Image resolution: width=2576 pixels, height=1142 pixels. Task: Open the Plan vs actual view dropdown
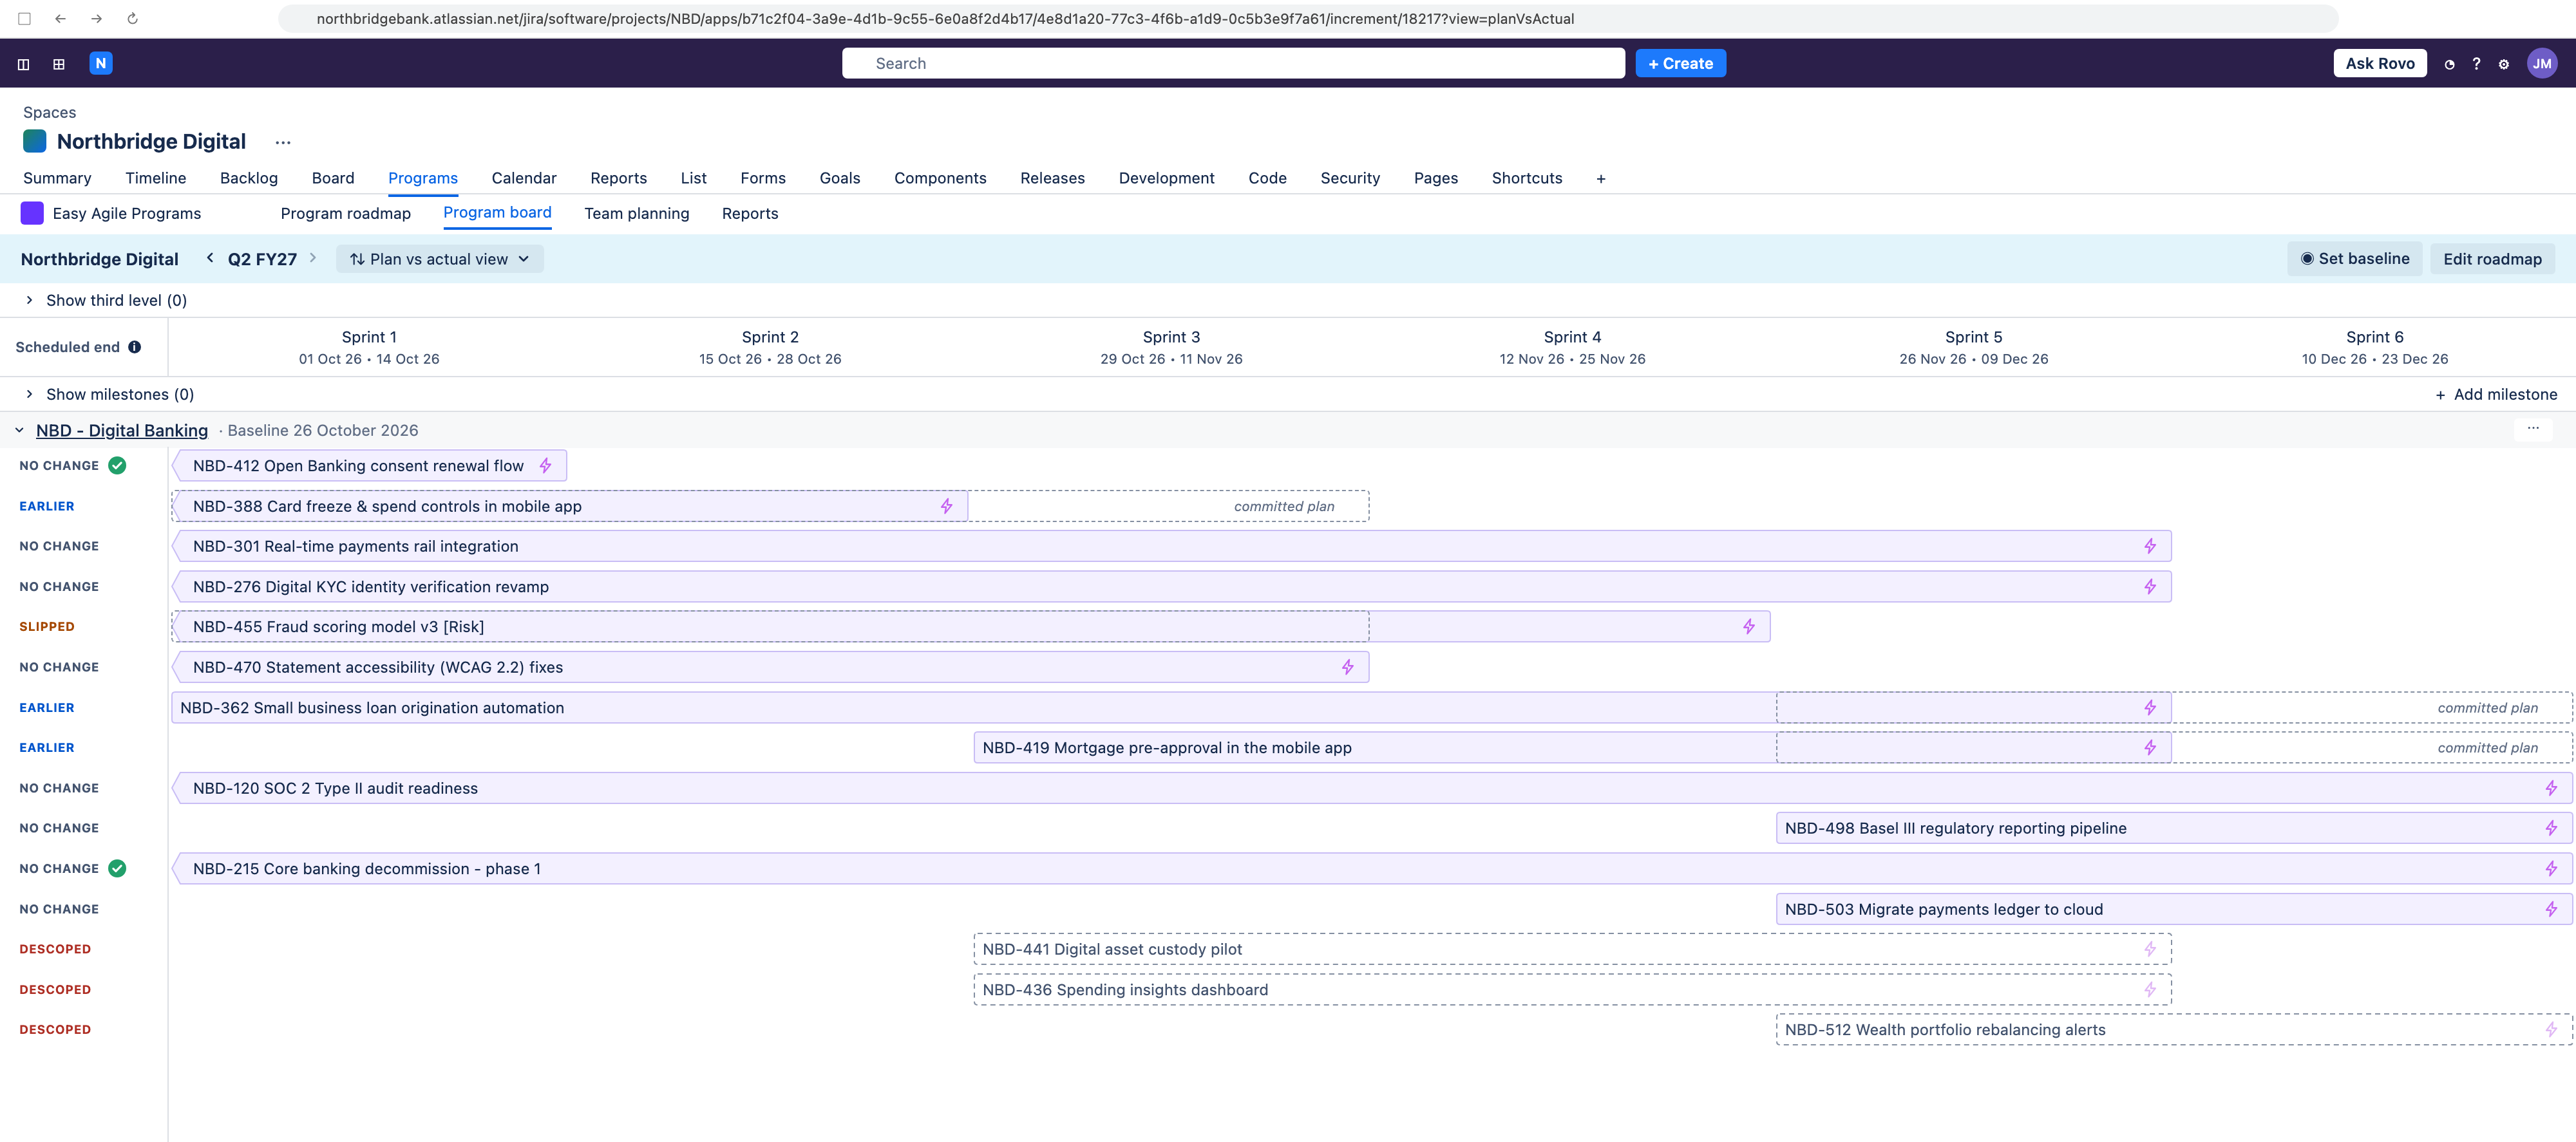439,259
